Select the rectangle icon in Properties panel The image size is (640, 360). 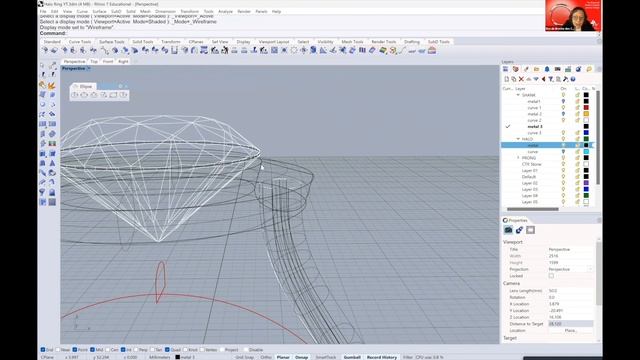click(x=530, y=230)
